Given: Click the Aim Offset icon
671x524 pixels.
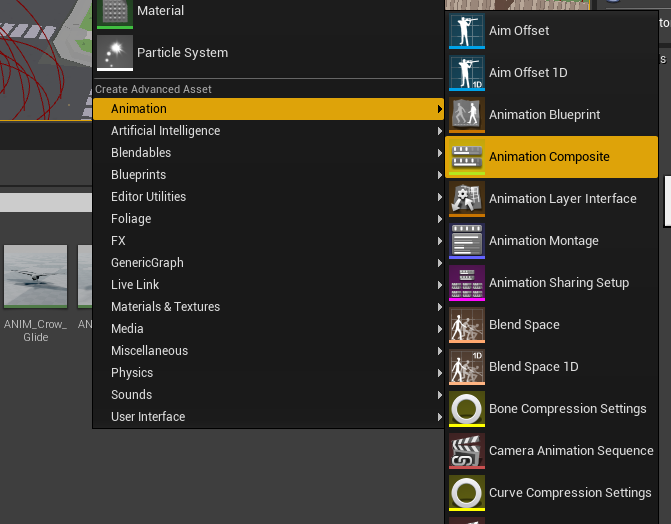Looking at the screenshot, I should (466, 31).
